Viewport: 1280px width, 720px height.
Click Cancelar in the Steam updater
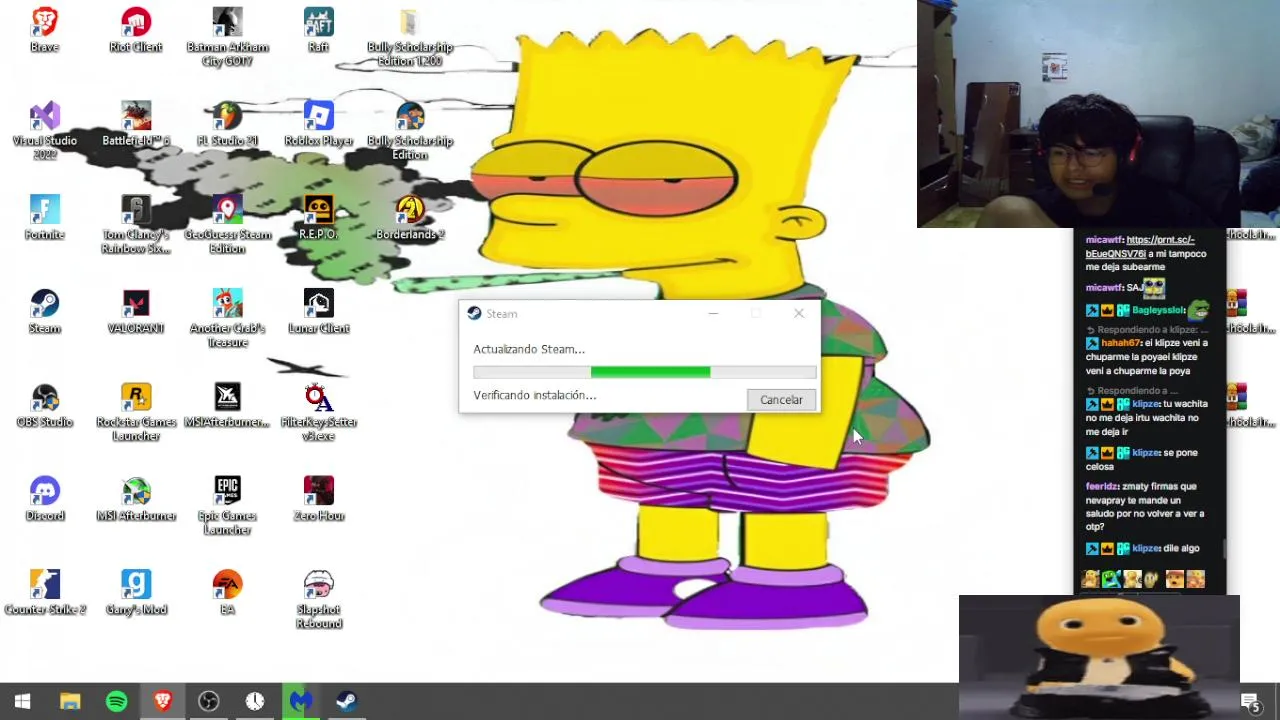781,400
